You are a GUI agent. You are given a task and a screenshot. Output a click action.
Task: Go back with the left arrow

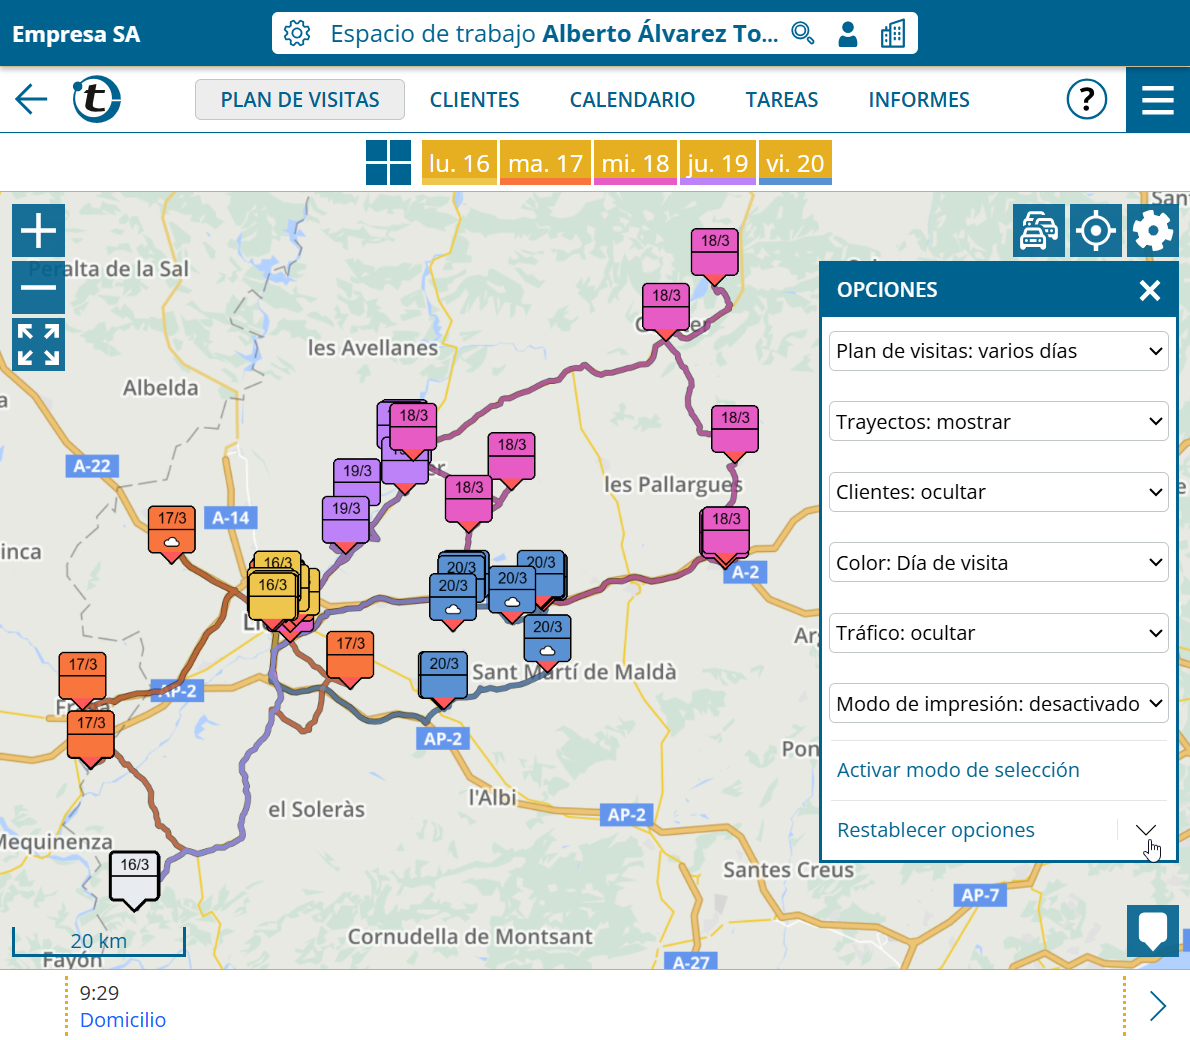[x=31, y=99]
